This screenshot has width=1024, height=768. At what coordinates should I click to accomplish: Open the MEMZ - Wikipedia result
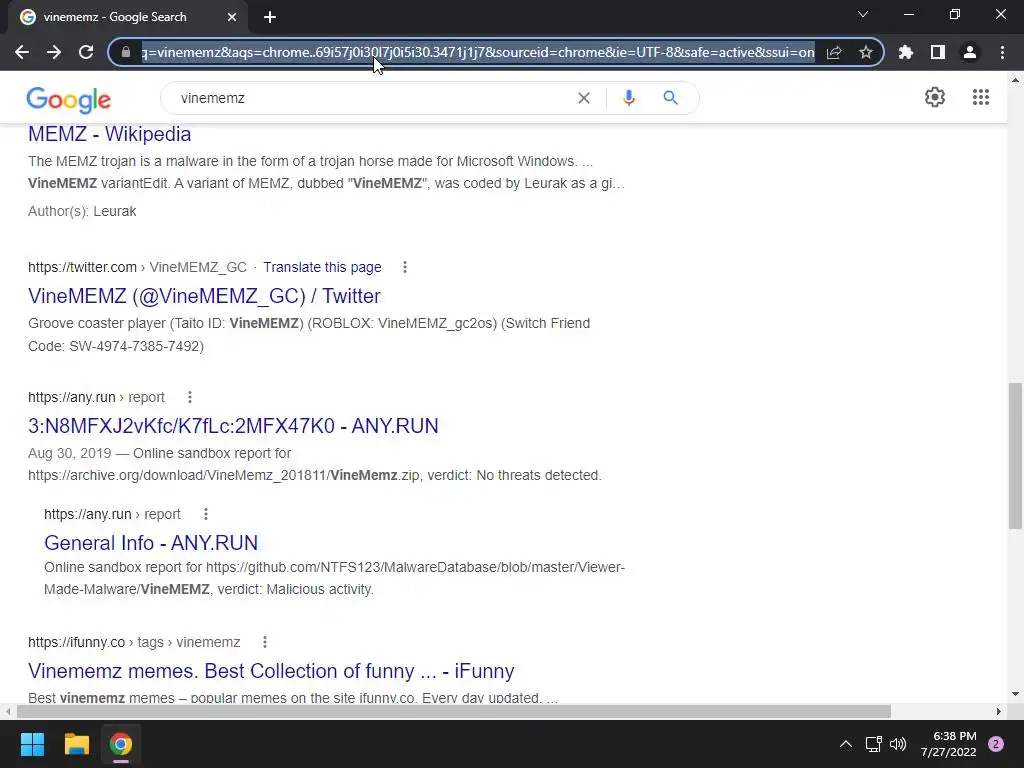(110, 134)
